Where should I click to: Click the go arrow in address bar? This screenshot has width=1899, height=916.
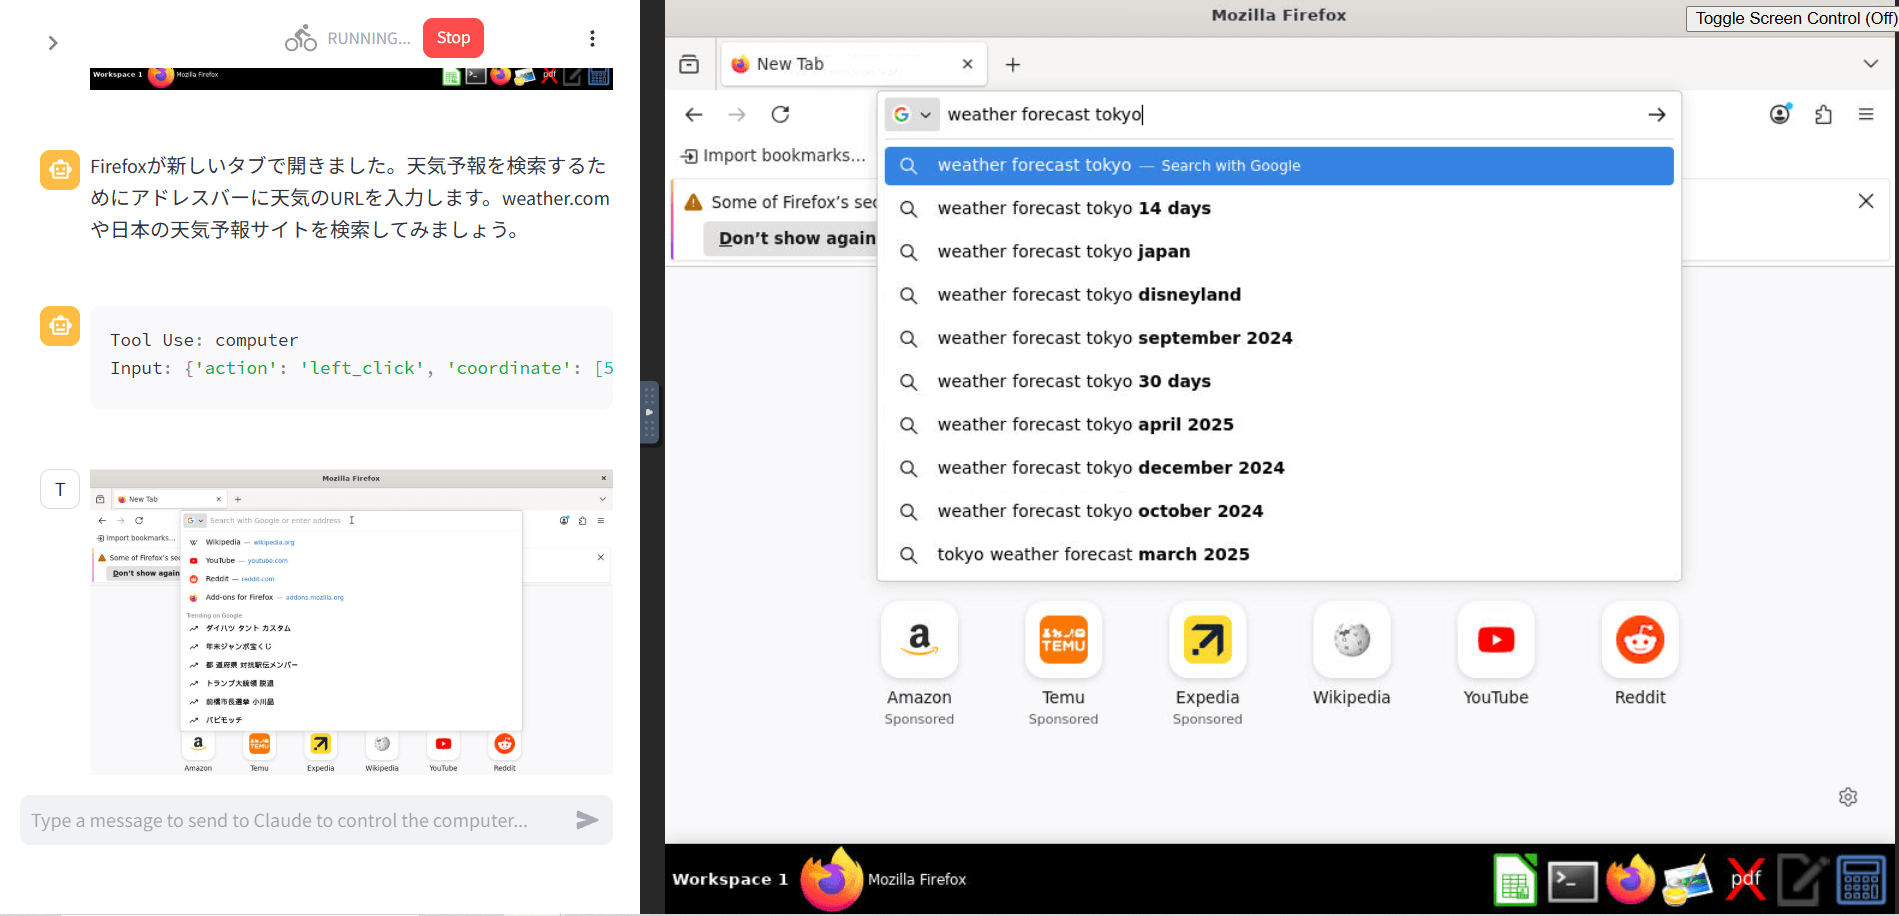1656,115
